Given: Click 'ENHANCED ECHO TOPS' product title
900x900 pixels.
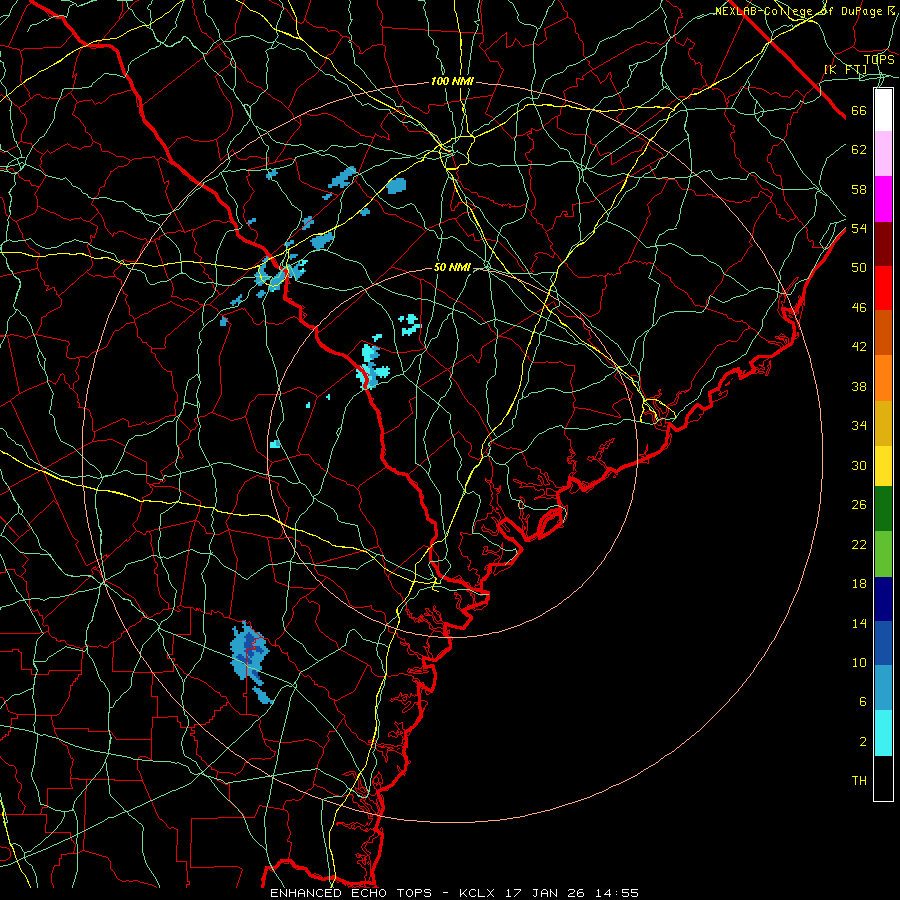Looking at the screenshot, I should 351,893.
